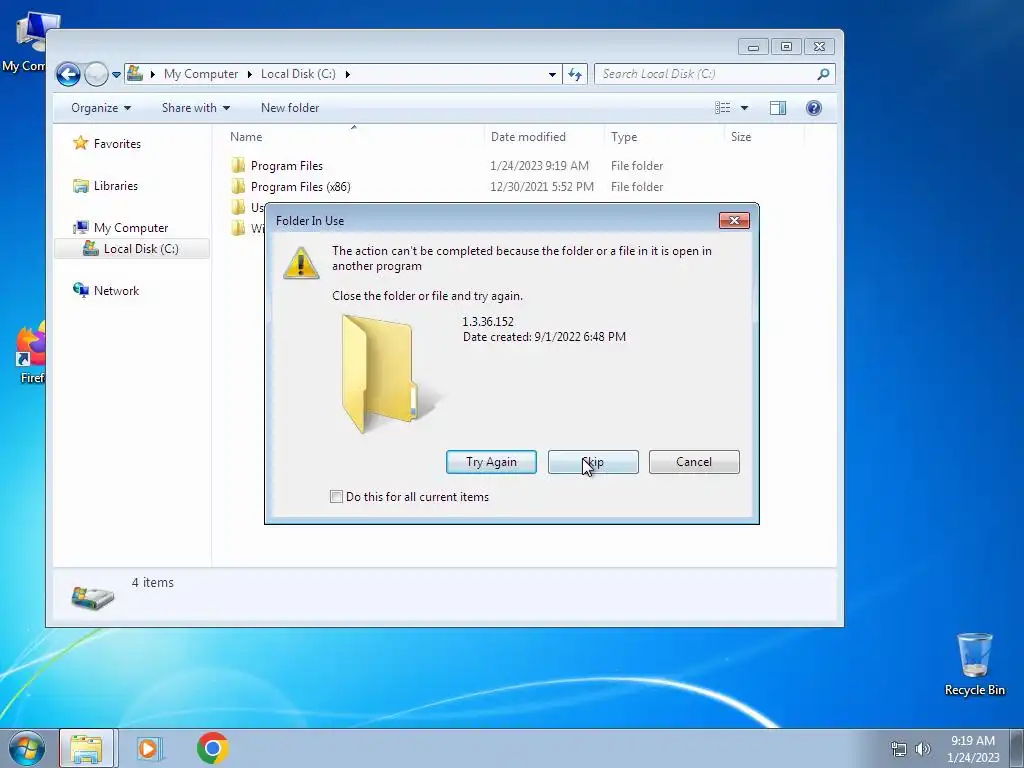Sort by the Date modified column header
Image resolution: width=1024 pixels, height=768 pixels.
click(x=528, y=137)
